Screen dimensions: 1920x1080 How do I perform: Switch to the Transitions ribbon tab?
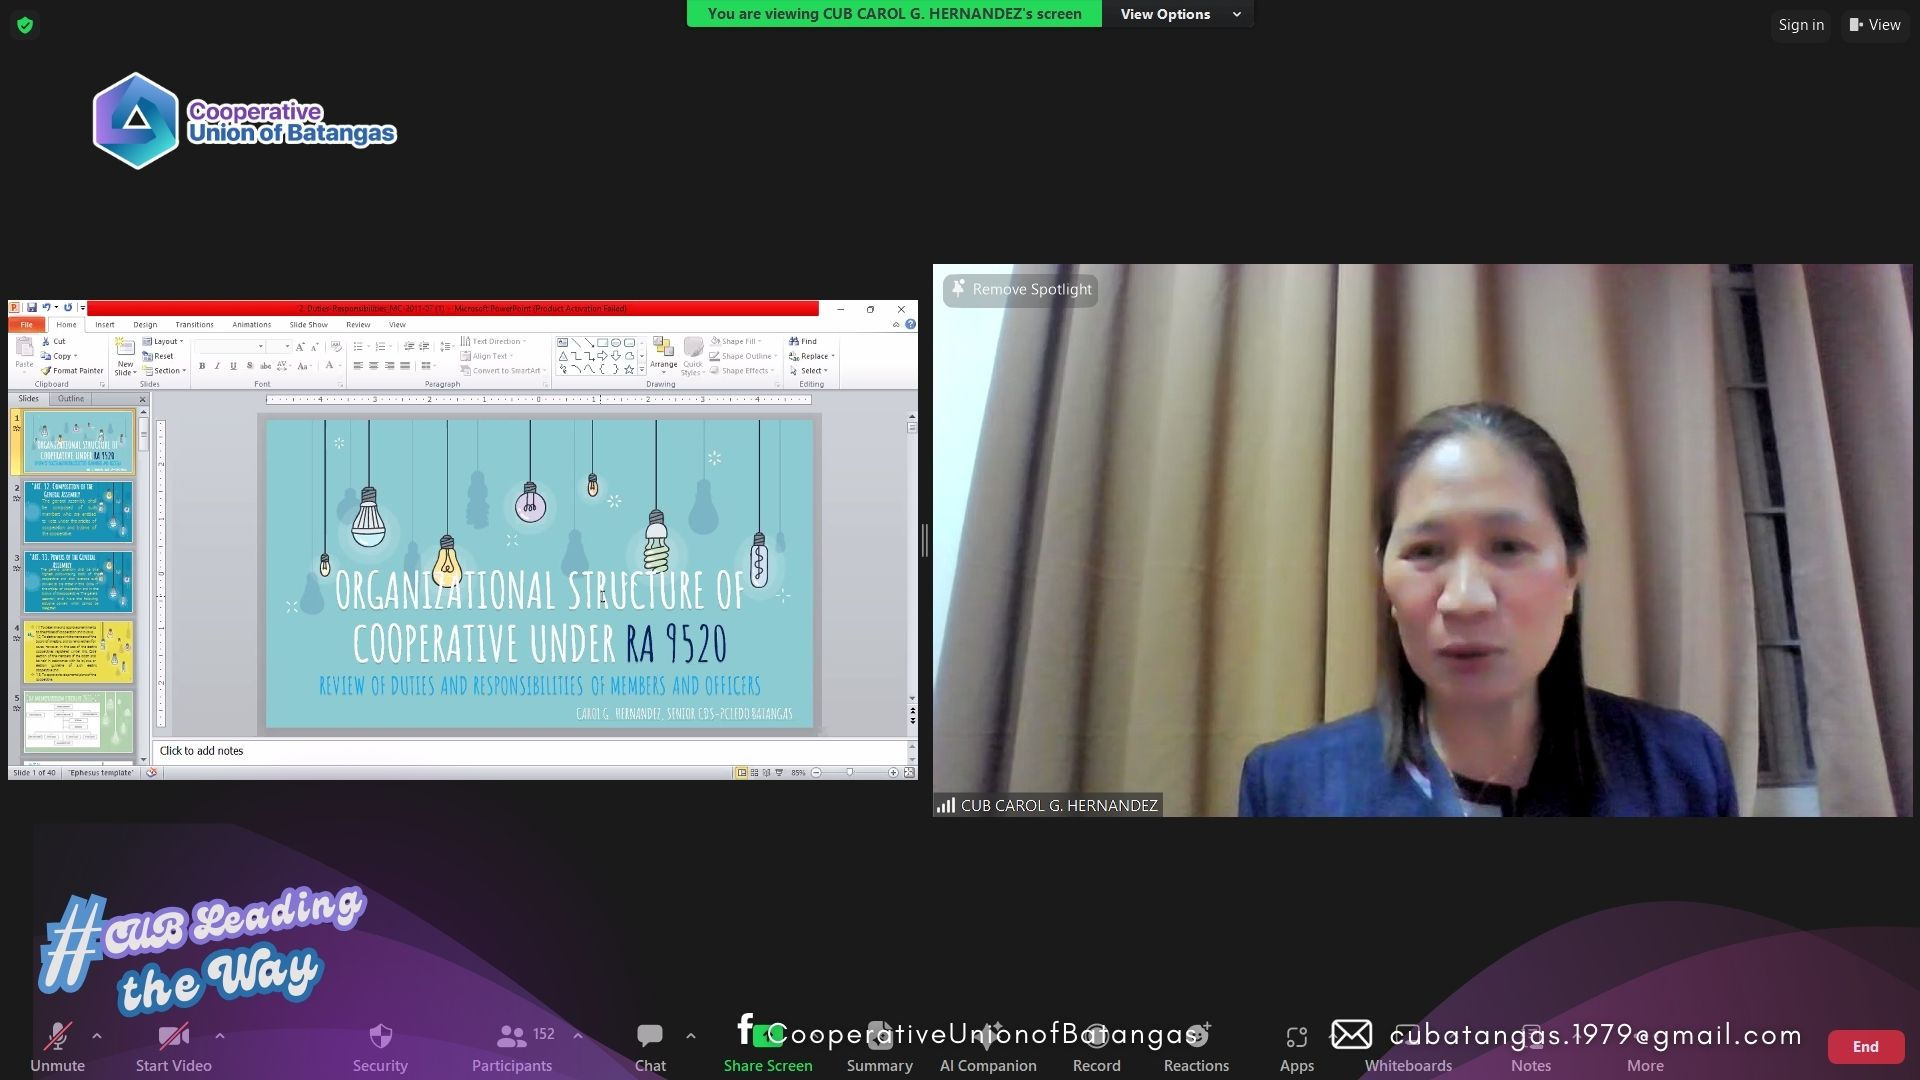[x=194, y=325]
